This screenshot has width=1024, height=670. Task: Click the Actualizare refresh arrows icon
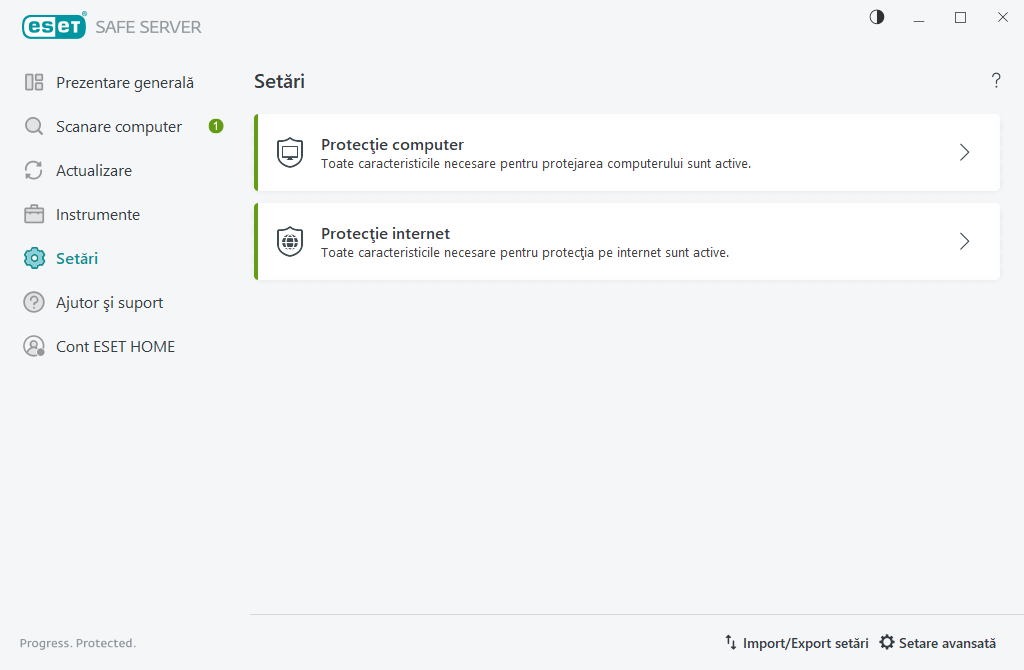tap(34, 171)
